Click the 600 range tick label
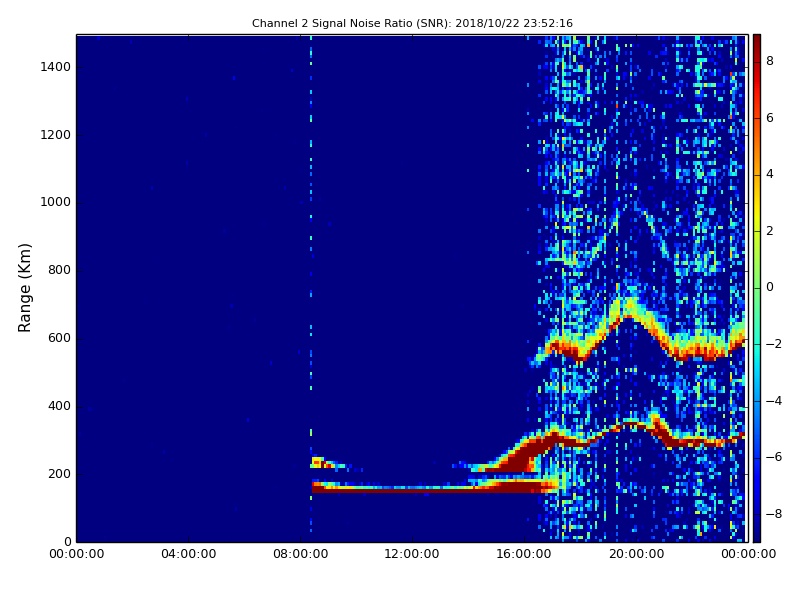800x600 pixels. pyautogui.click(x=59, y=338)
